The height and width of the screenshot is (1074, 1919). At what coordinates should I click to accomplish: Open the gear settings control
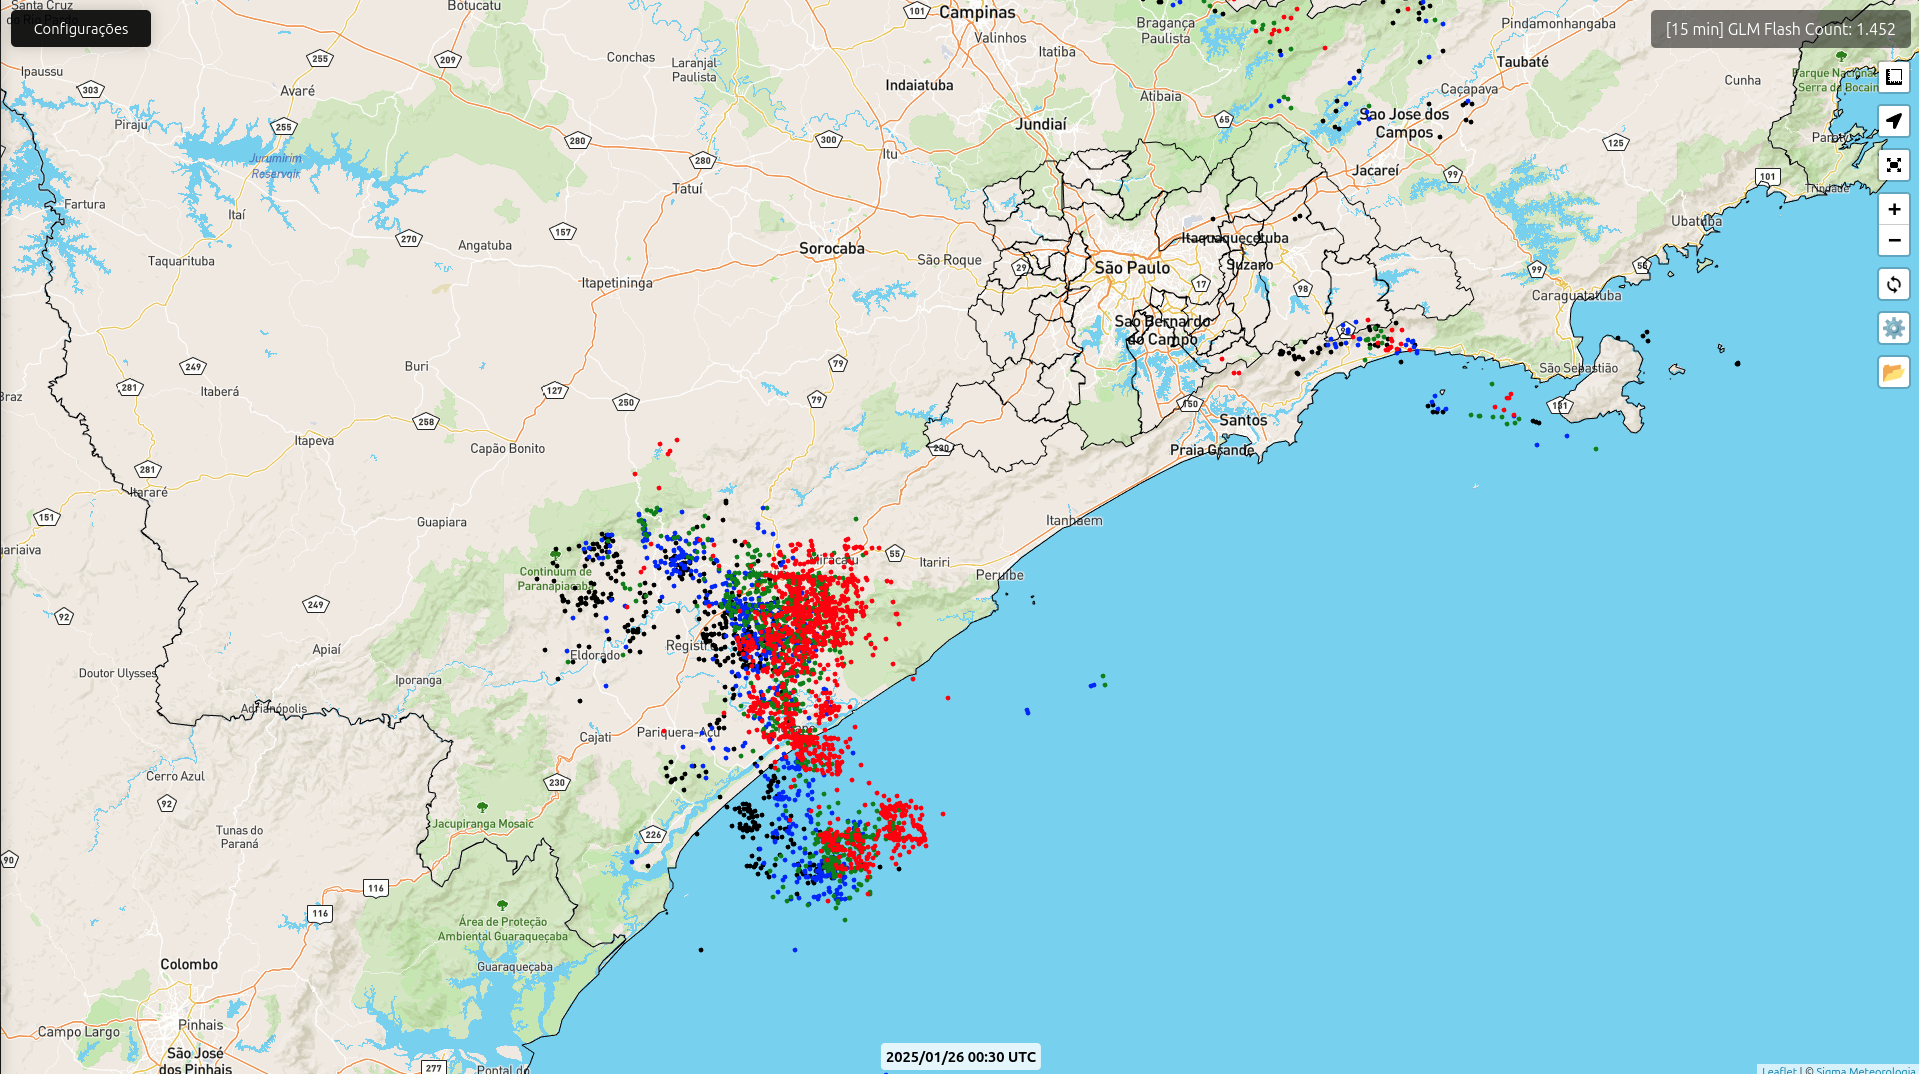pyautogui.click(x=1893, y=328)
